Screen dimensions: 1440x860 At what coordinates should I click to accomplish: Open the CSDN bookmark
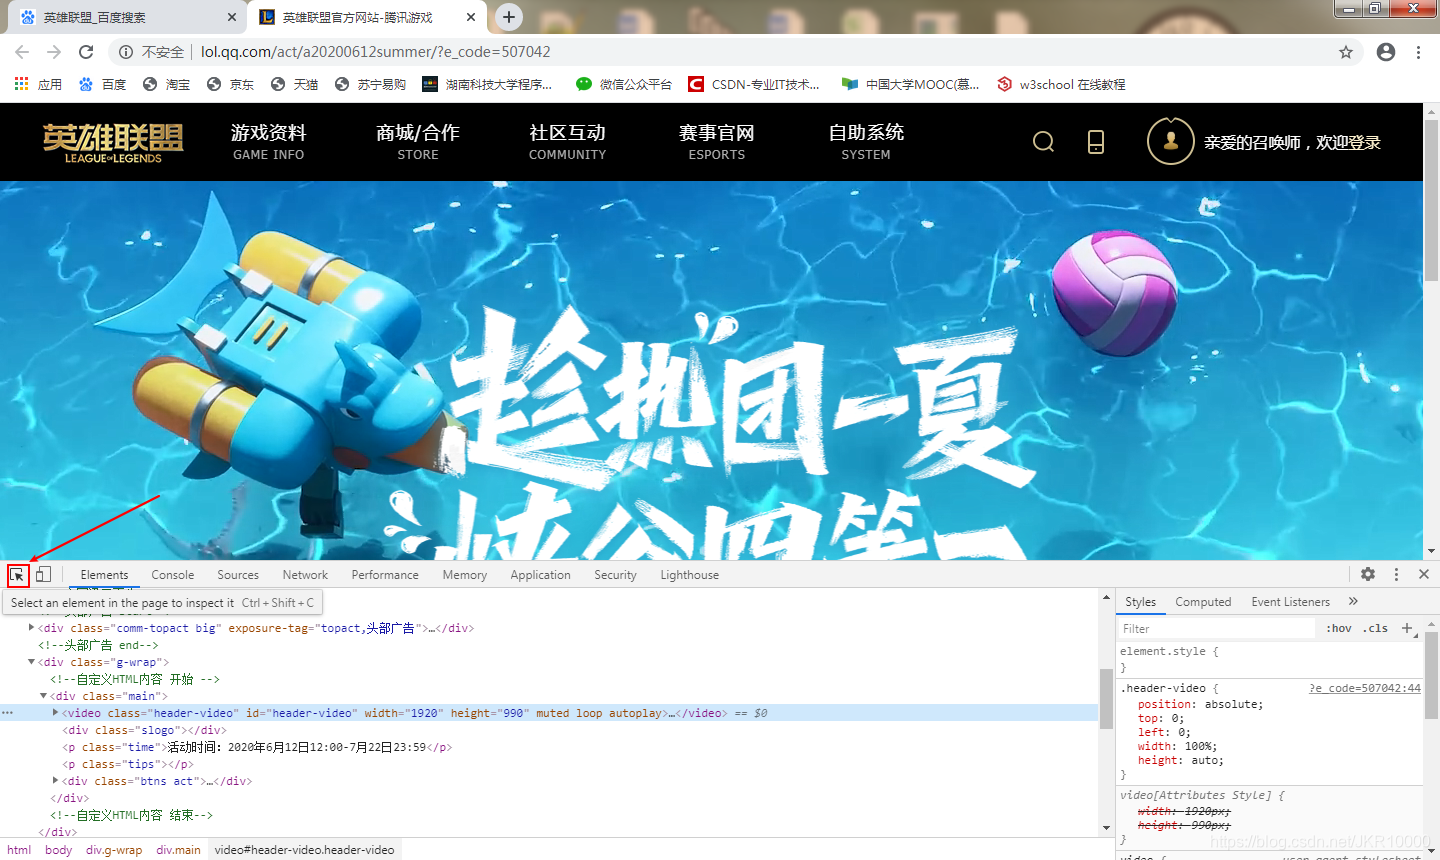[x=754, y=84]
